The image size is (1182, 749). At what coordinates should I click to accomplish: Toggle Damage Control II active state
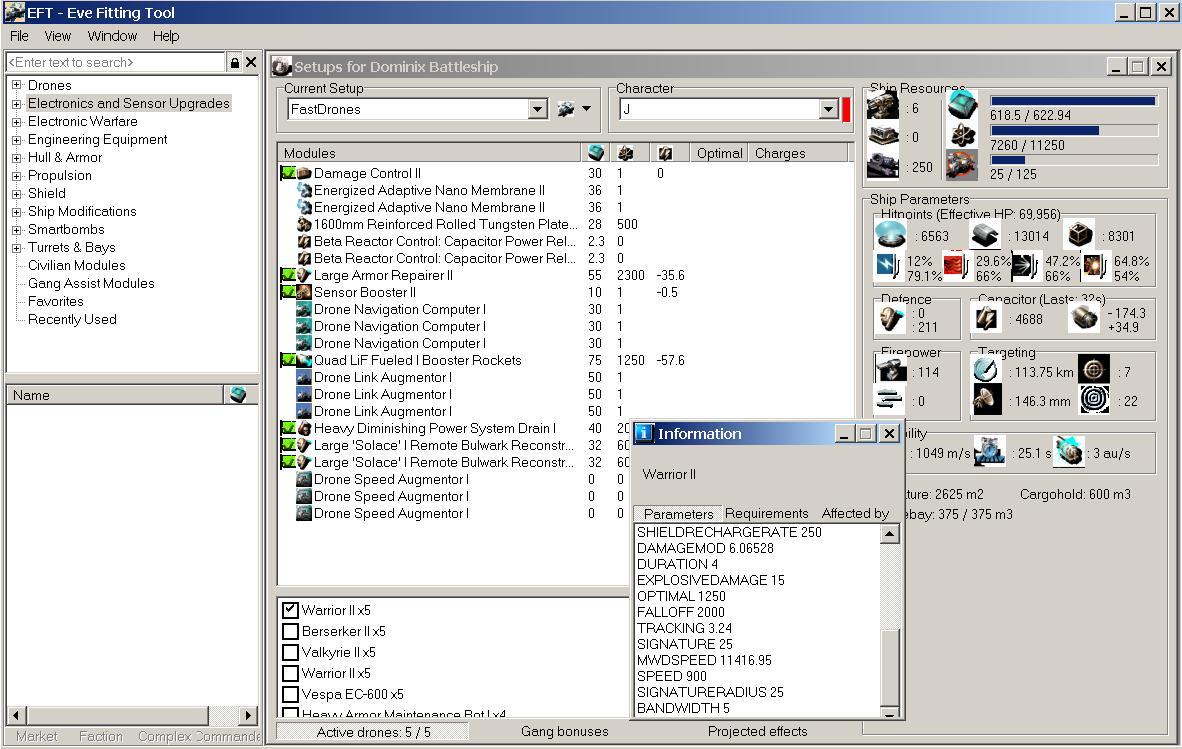[287, 173]
